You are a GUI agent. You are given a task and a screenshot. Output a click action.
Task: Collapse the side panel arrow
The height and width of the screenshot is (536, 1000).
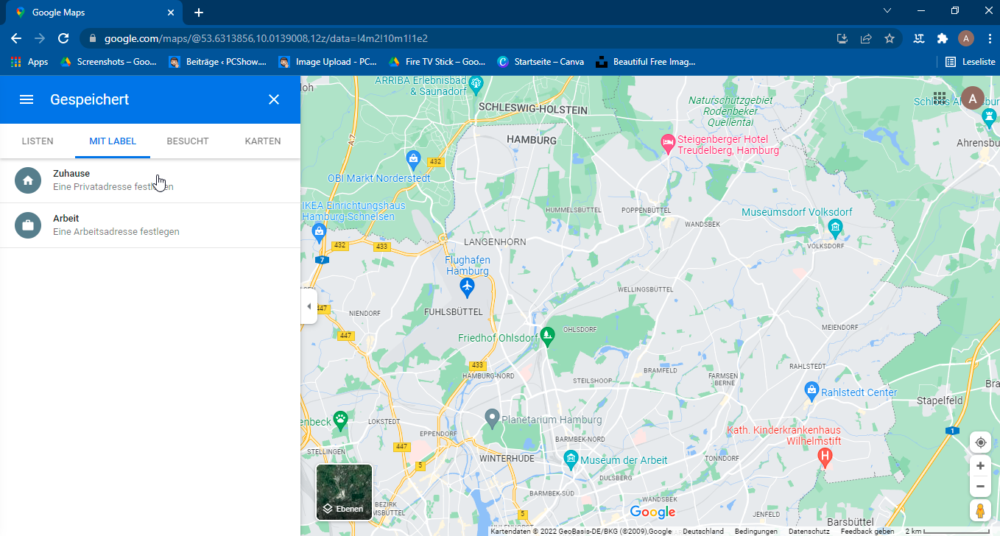[x=309, y=306]
